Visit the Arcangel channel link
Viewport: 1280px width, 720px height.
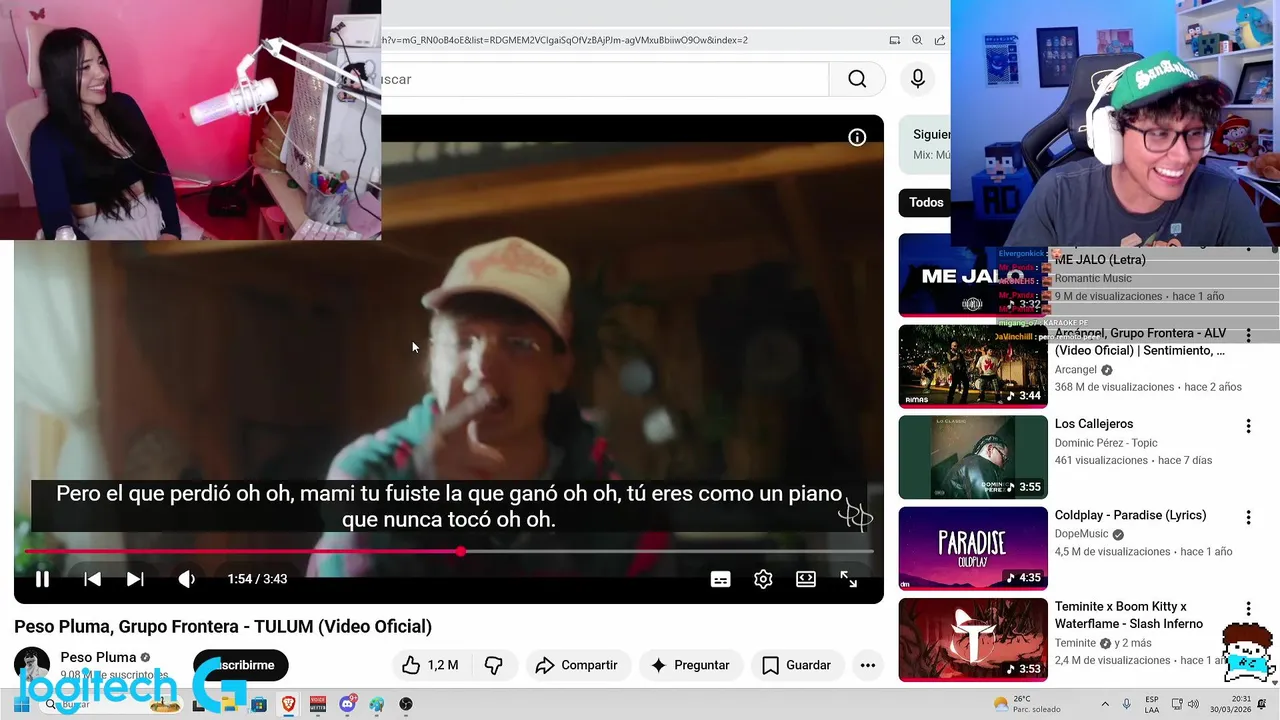point(1076,370)
